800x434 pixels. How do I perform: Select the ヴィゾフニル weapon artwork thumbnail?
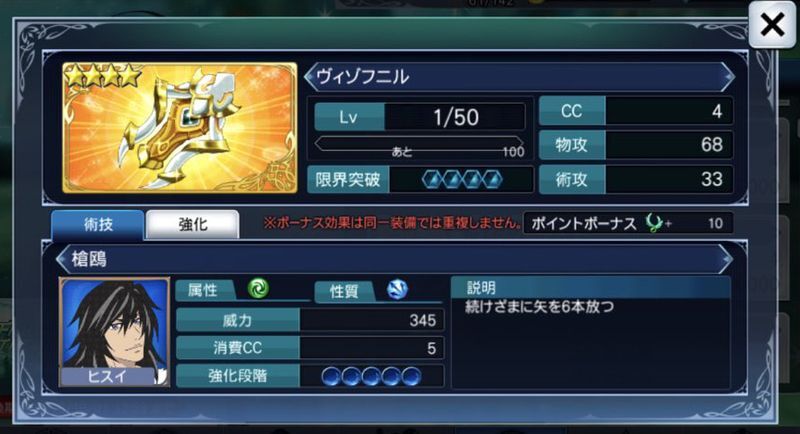[180, 127]
